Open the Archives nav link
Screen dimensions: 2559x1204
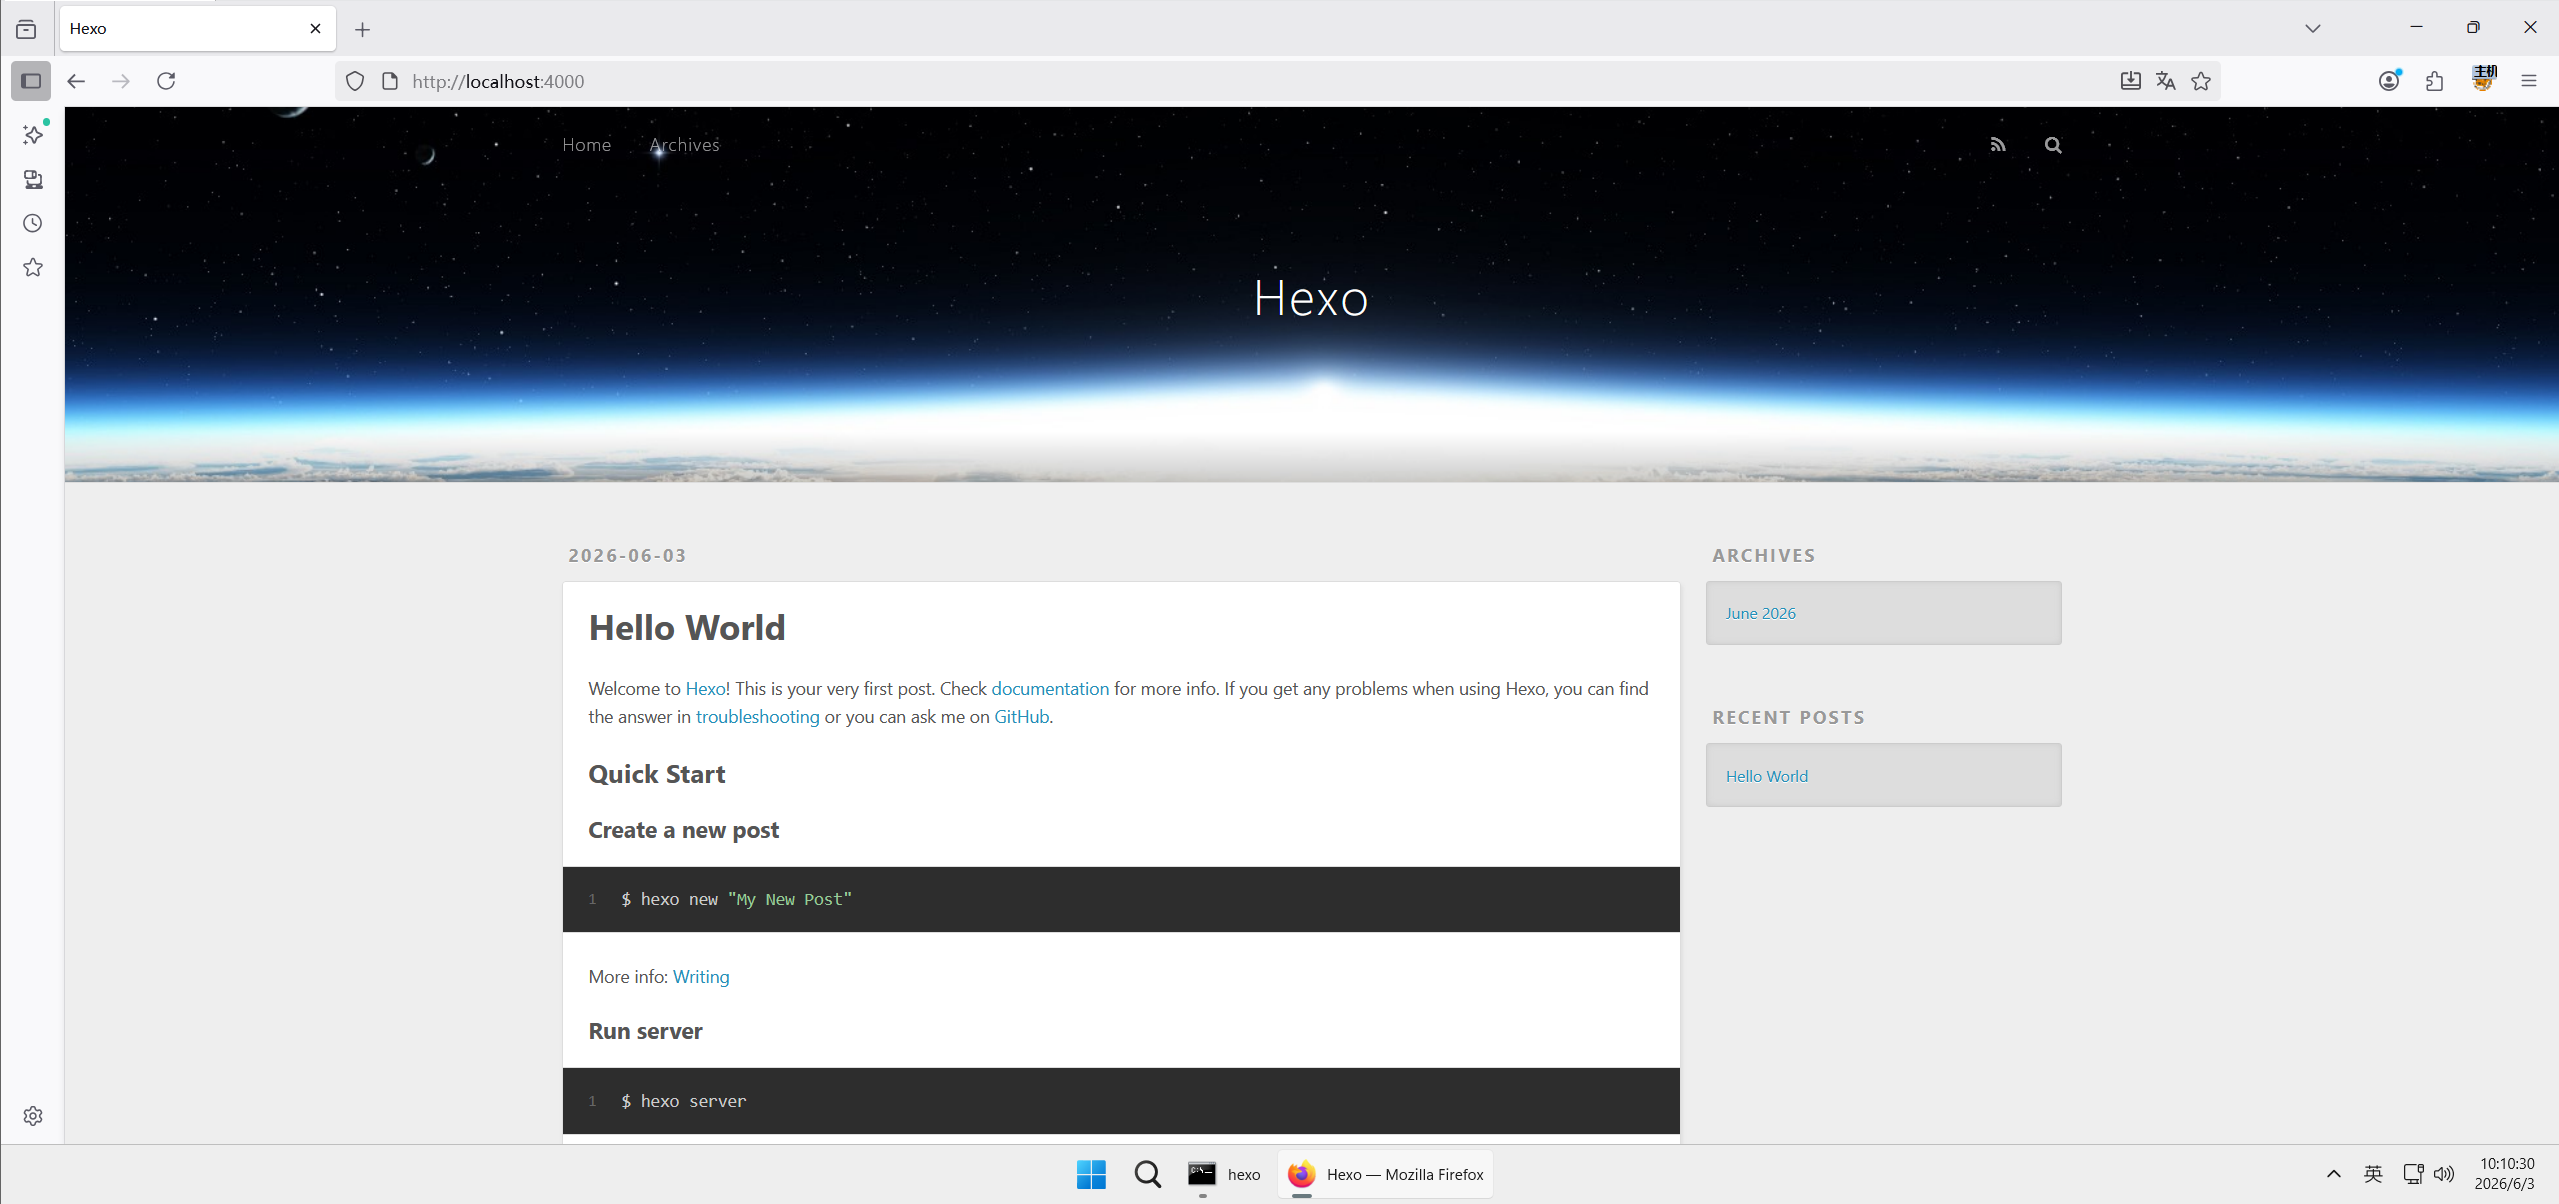coord(685,145)
